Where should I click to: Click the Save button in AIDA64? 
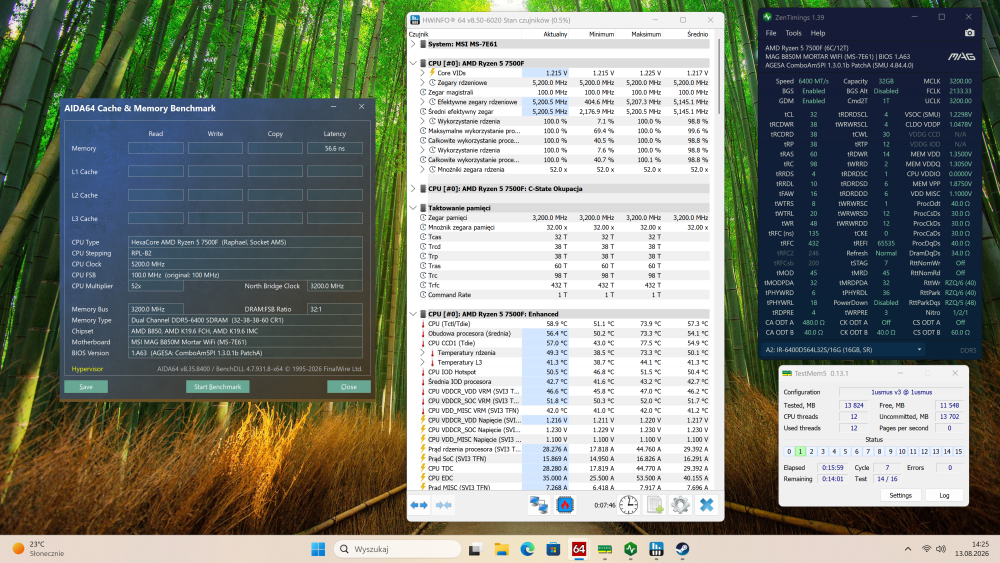[86, 386]
